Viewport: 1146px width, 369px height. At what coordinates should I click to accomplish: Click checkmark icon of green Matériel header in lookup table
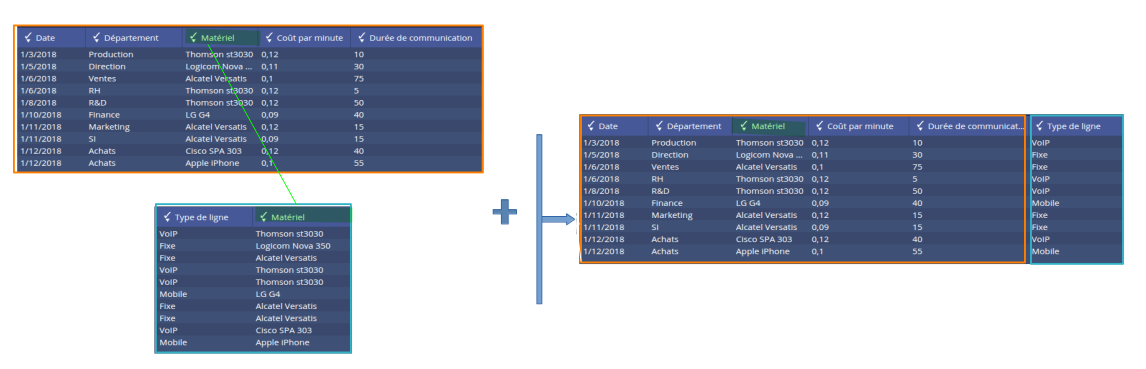pyautogui.click(x=264, y=217)
